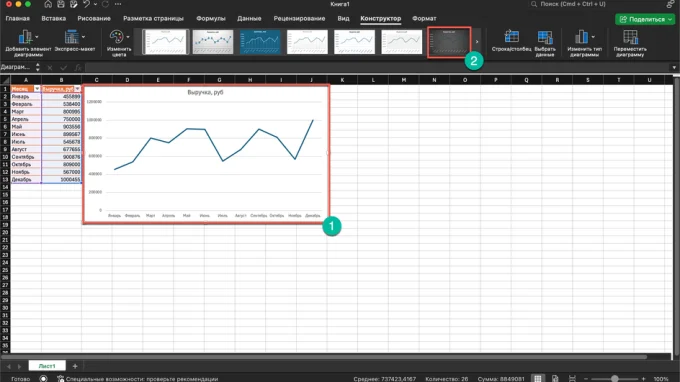
Task: Click the Redo icon
Action: (x=105, y=4)
